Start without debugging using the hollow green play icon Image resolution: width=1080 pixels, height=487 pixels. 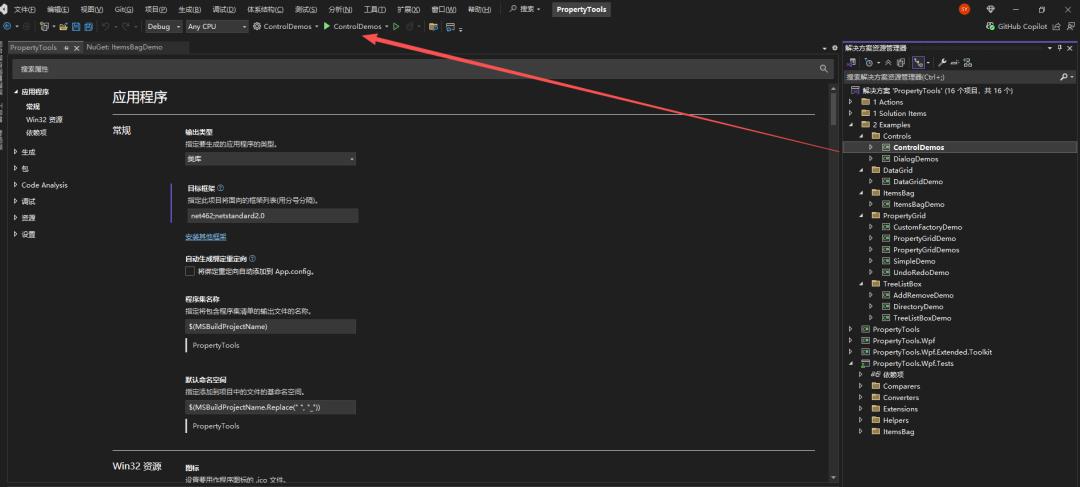[x=396, y=26]
